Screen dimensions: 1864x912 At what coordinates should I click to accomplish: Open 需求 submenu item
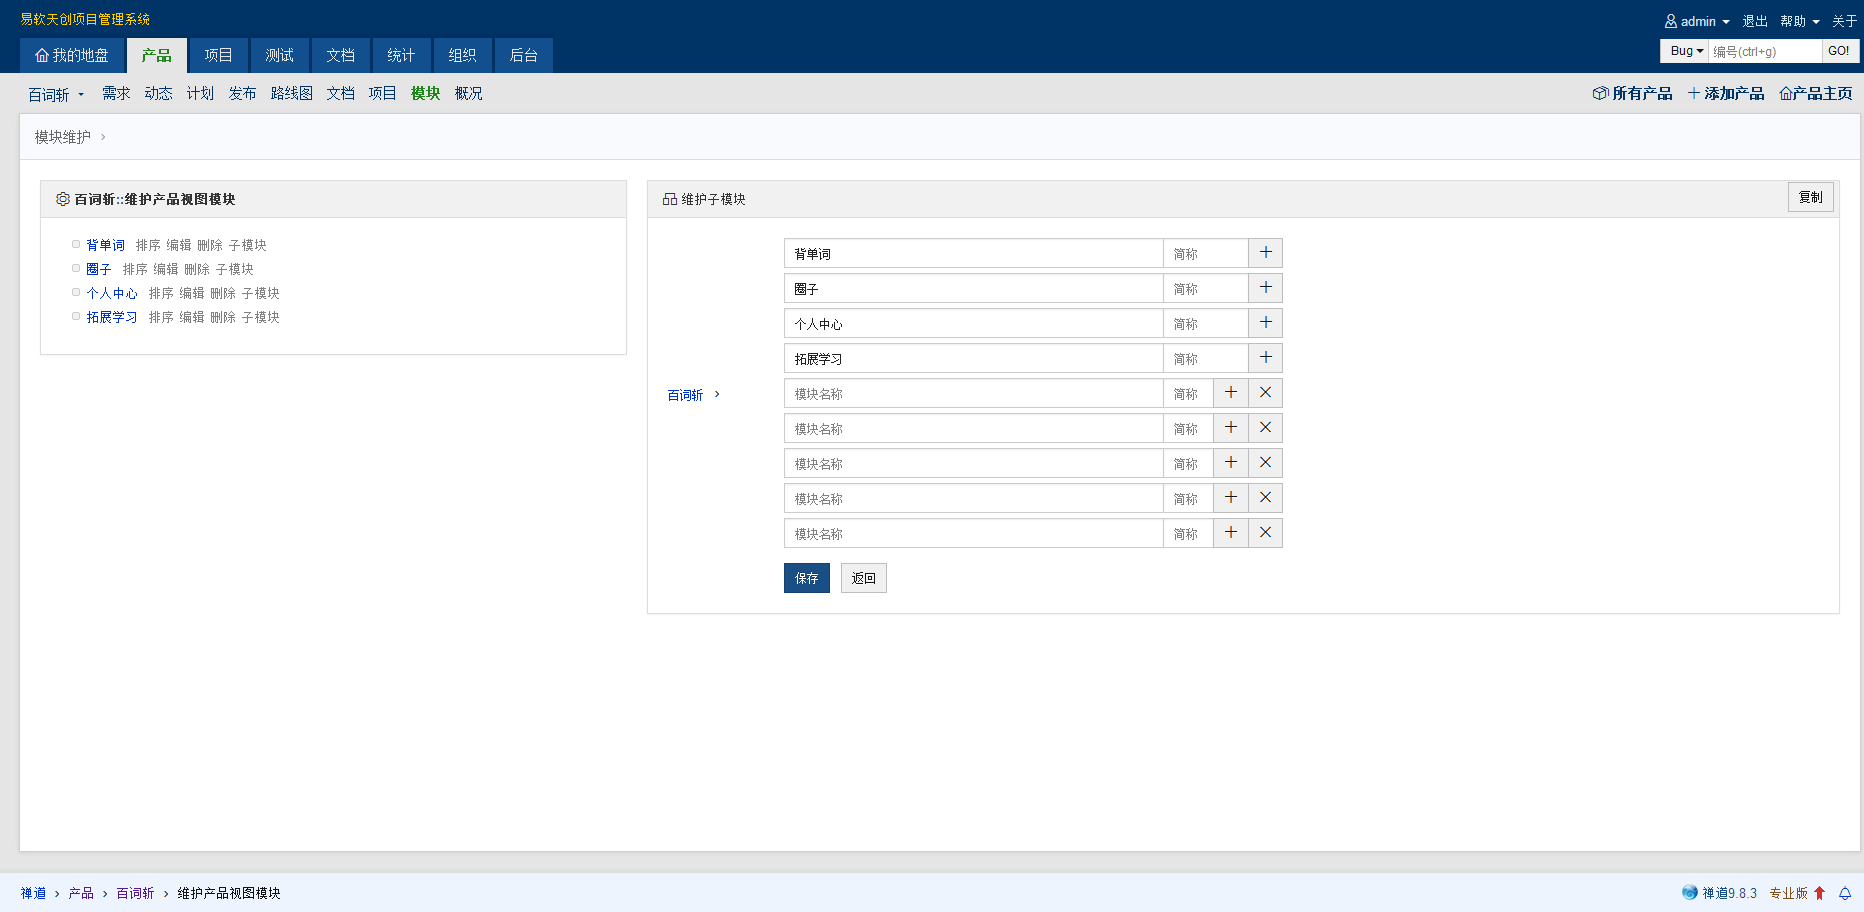point(116,93)
